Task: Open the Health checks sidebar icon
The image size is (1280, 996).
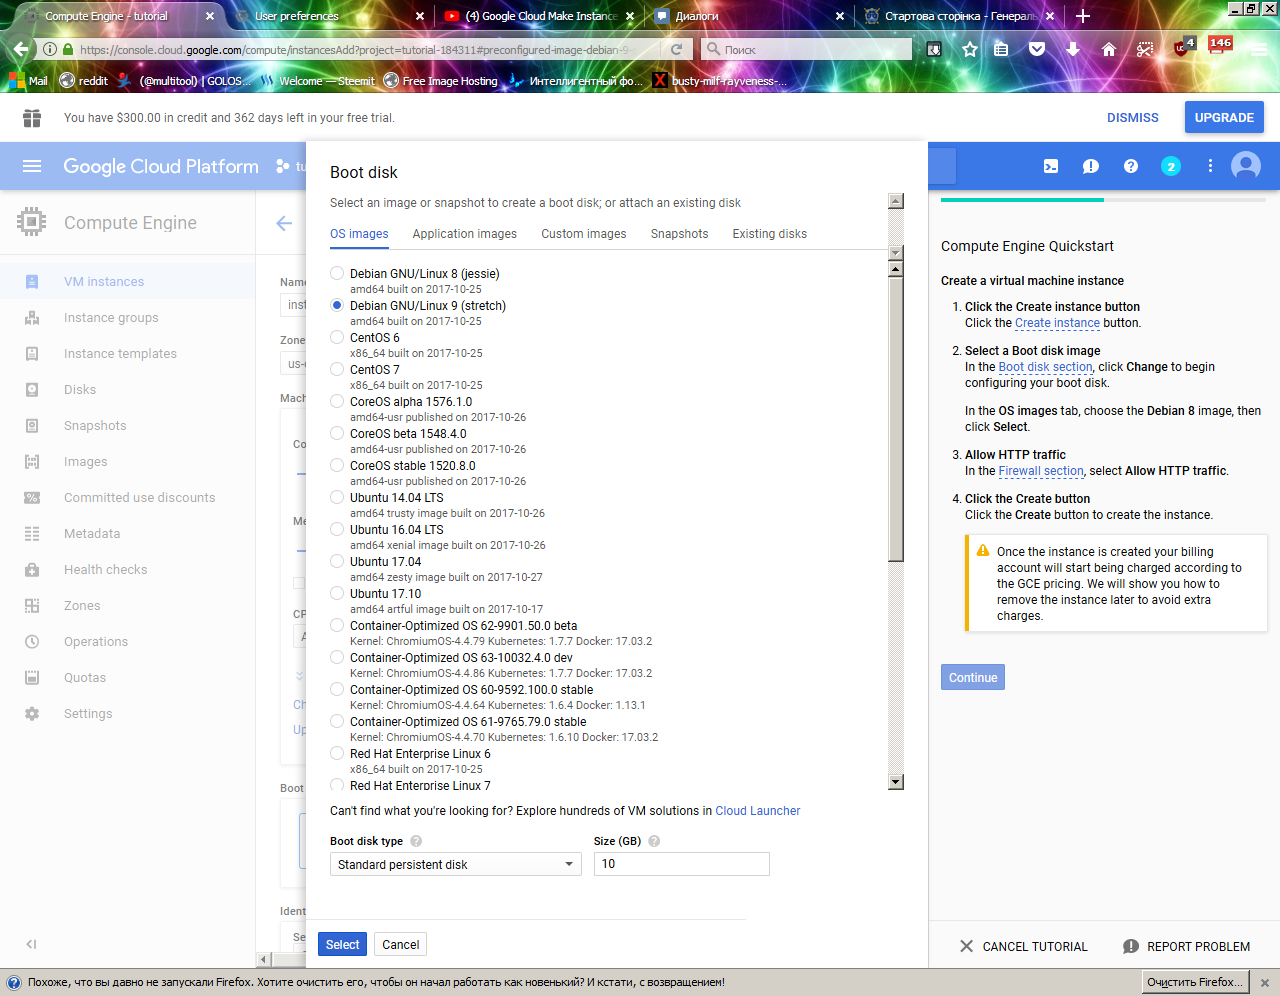Action: point(32,570)
